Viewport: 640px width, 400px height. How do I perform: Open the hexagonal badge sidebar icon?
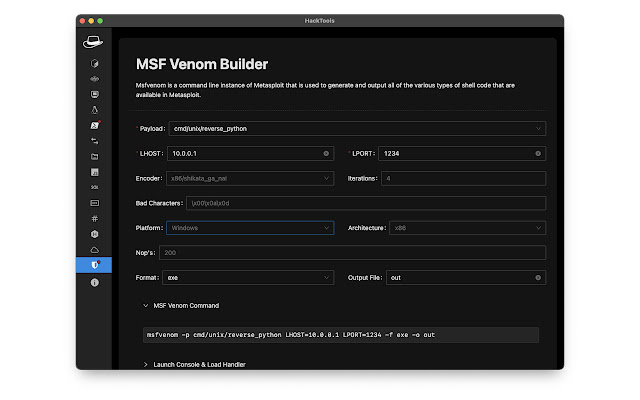click(94, 234)
